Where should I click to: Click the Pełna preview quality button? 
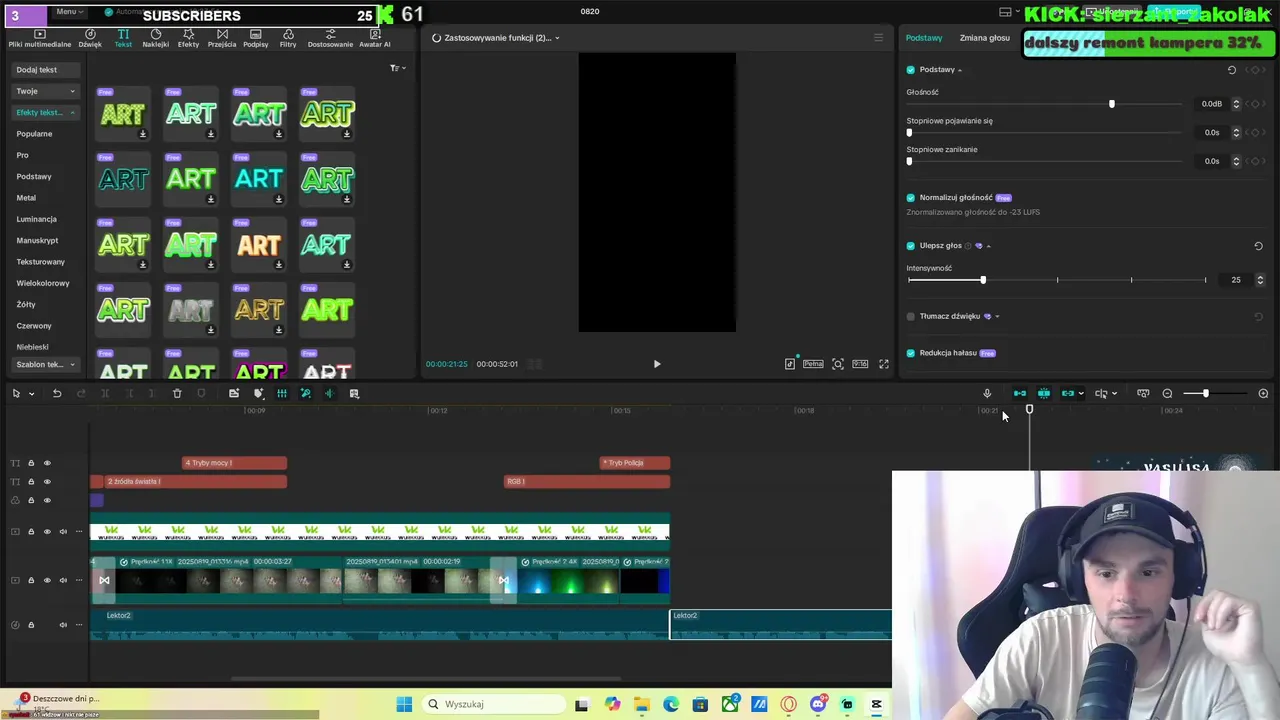point(813,364)
